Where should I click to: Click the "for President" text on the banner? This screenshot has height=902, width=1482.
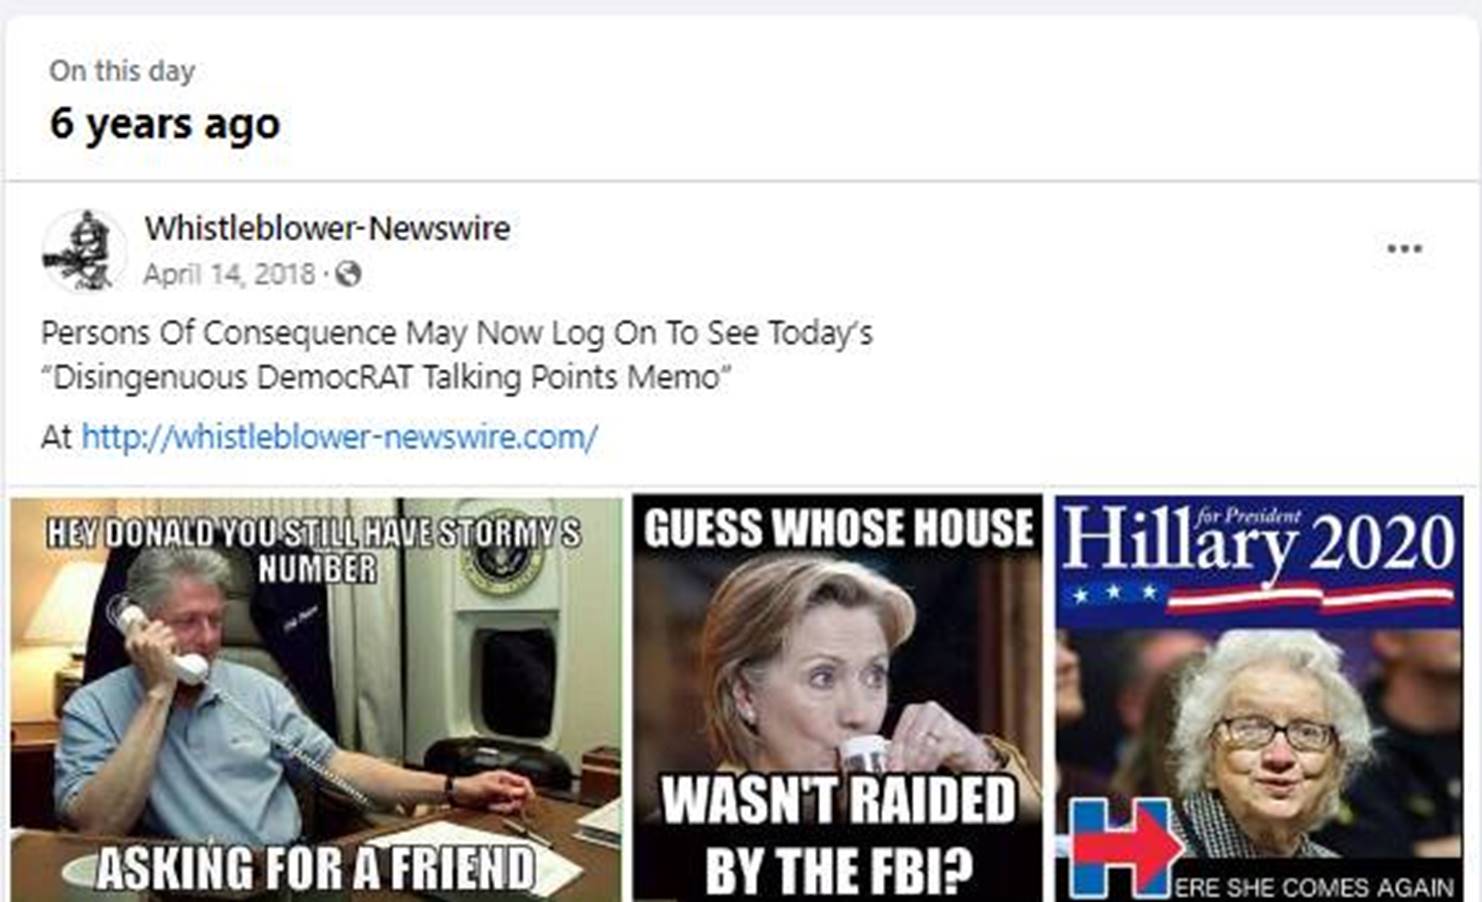[1248, 517]
